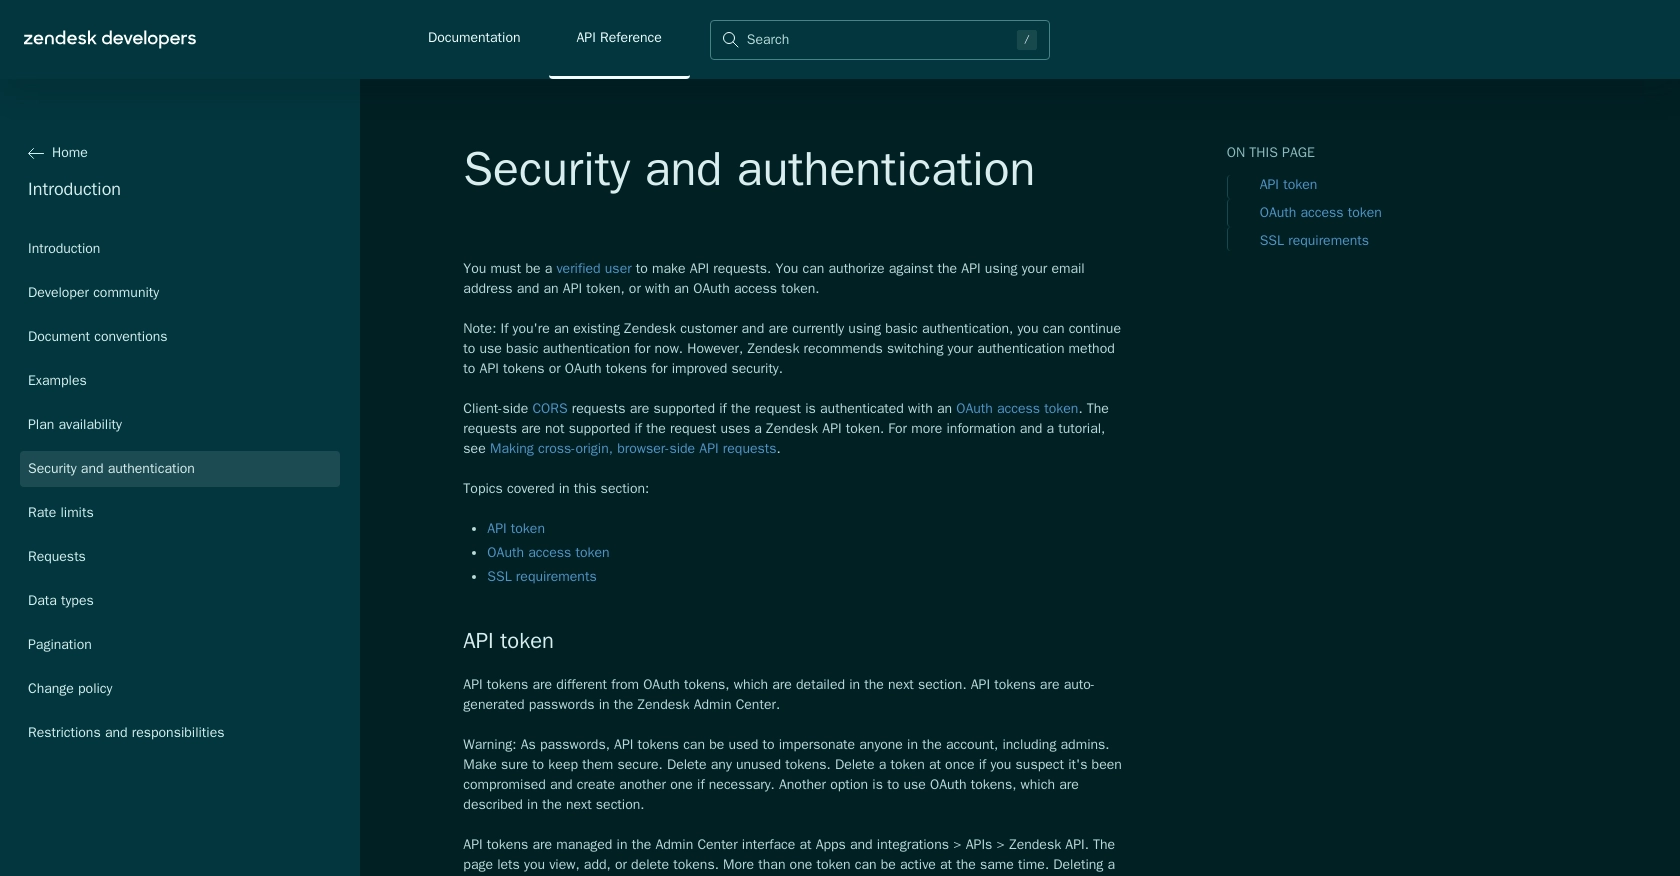
Task: Click the Zendesk developers logo
Action: click(x=110, y=39)
